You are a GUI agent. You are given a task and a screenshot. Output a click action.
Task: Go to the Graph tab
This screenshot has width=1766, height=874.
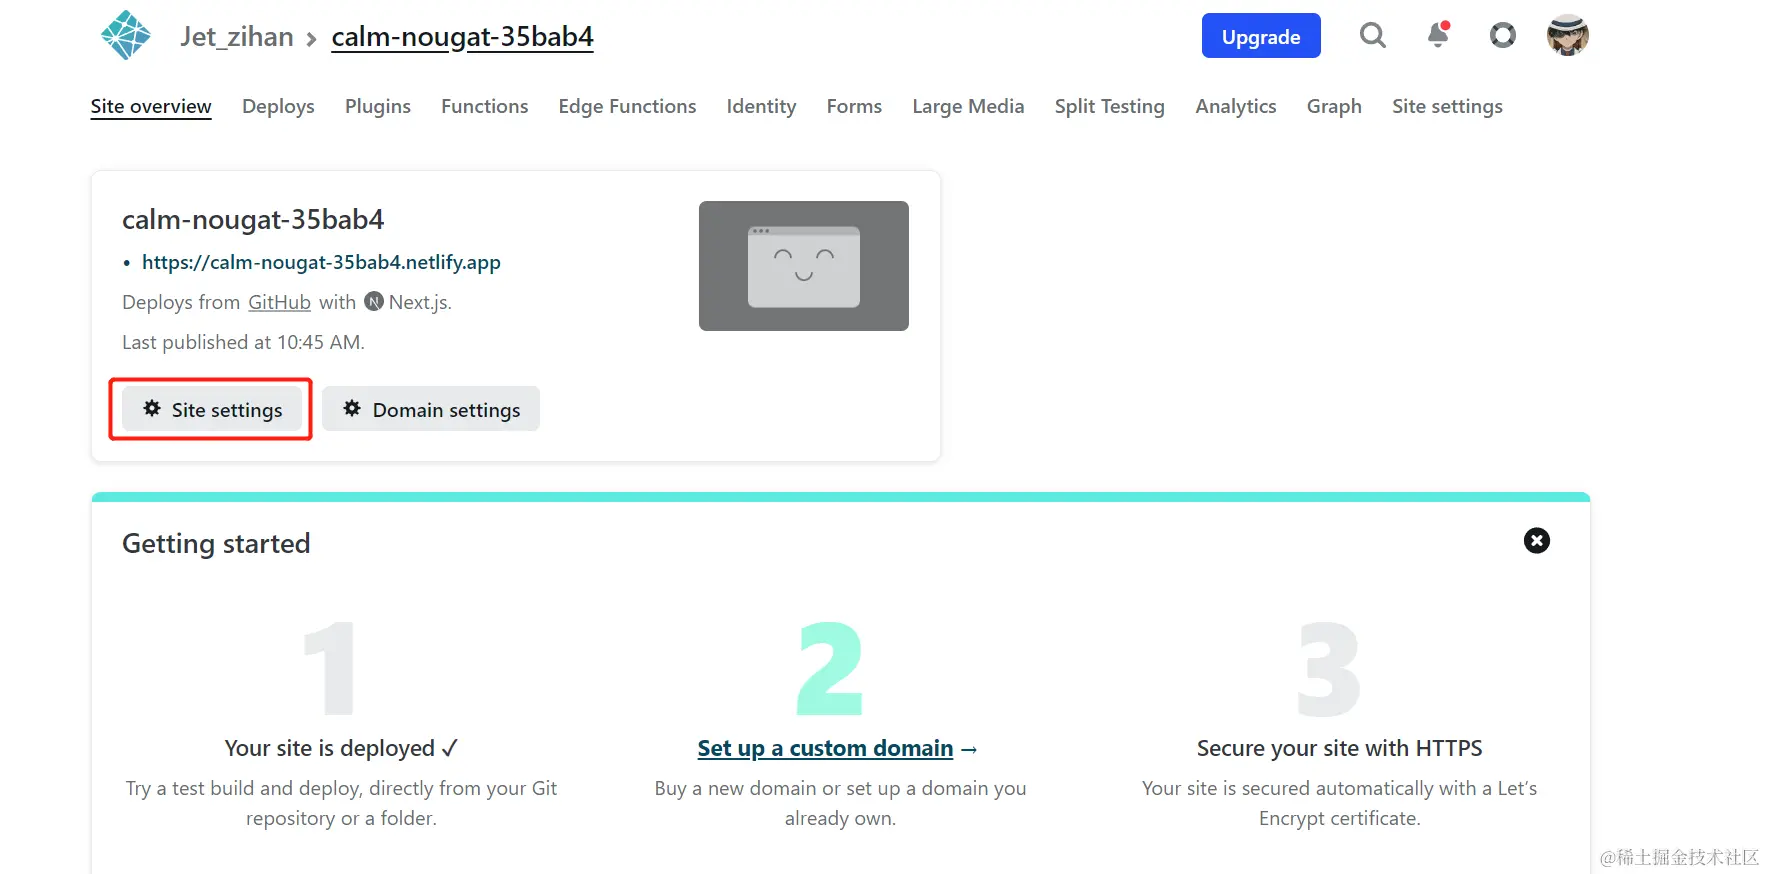pos(1334,106)
